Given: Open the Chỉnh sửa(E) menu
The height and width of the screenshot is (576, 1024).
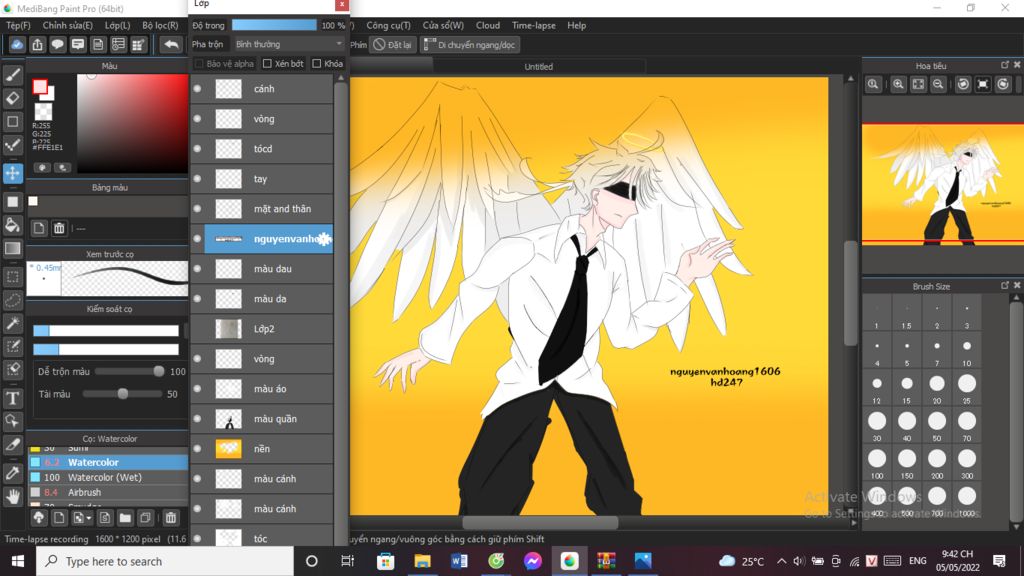Looking at the screenshot, I should 67,25.
